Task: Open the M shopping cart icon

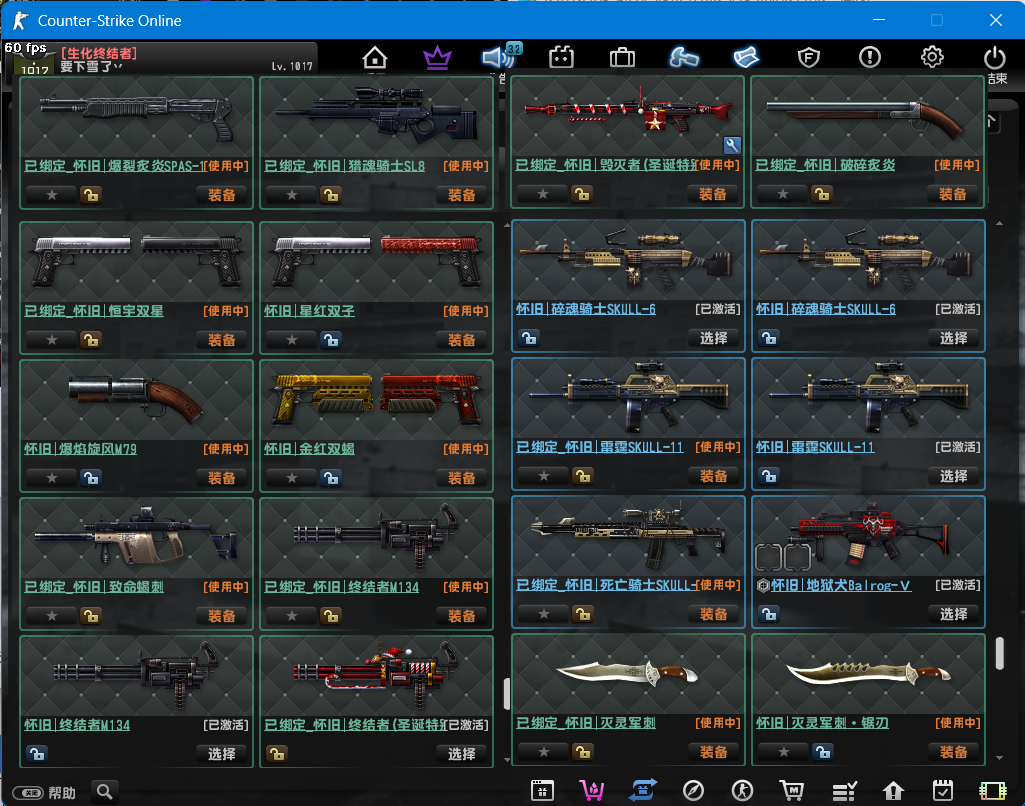Action: point(792,791)
